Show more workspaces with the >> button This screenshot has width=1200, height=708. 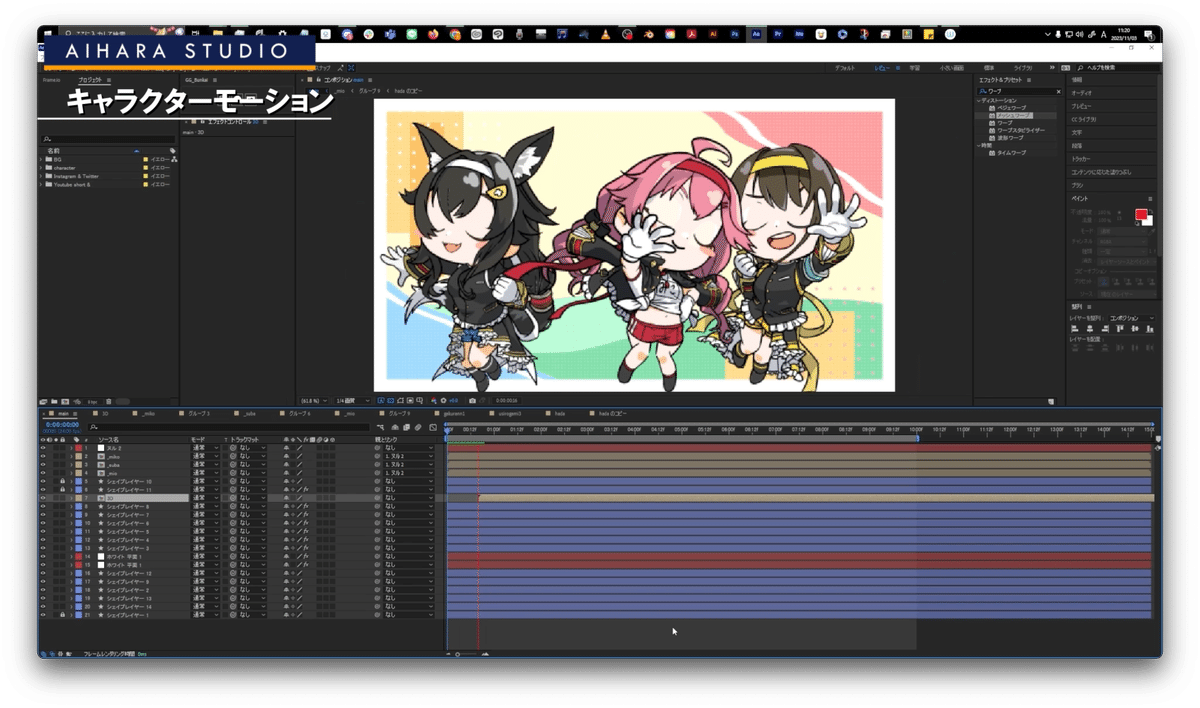pyautogui.click(x=1052, y=67)
